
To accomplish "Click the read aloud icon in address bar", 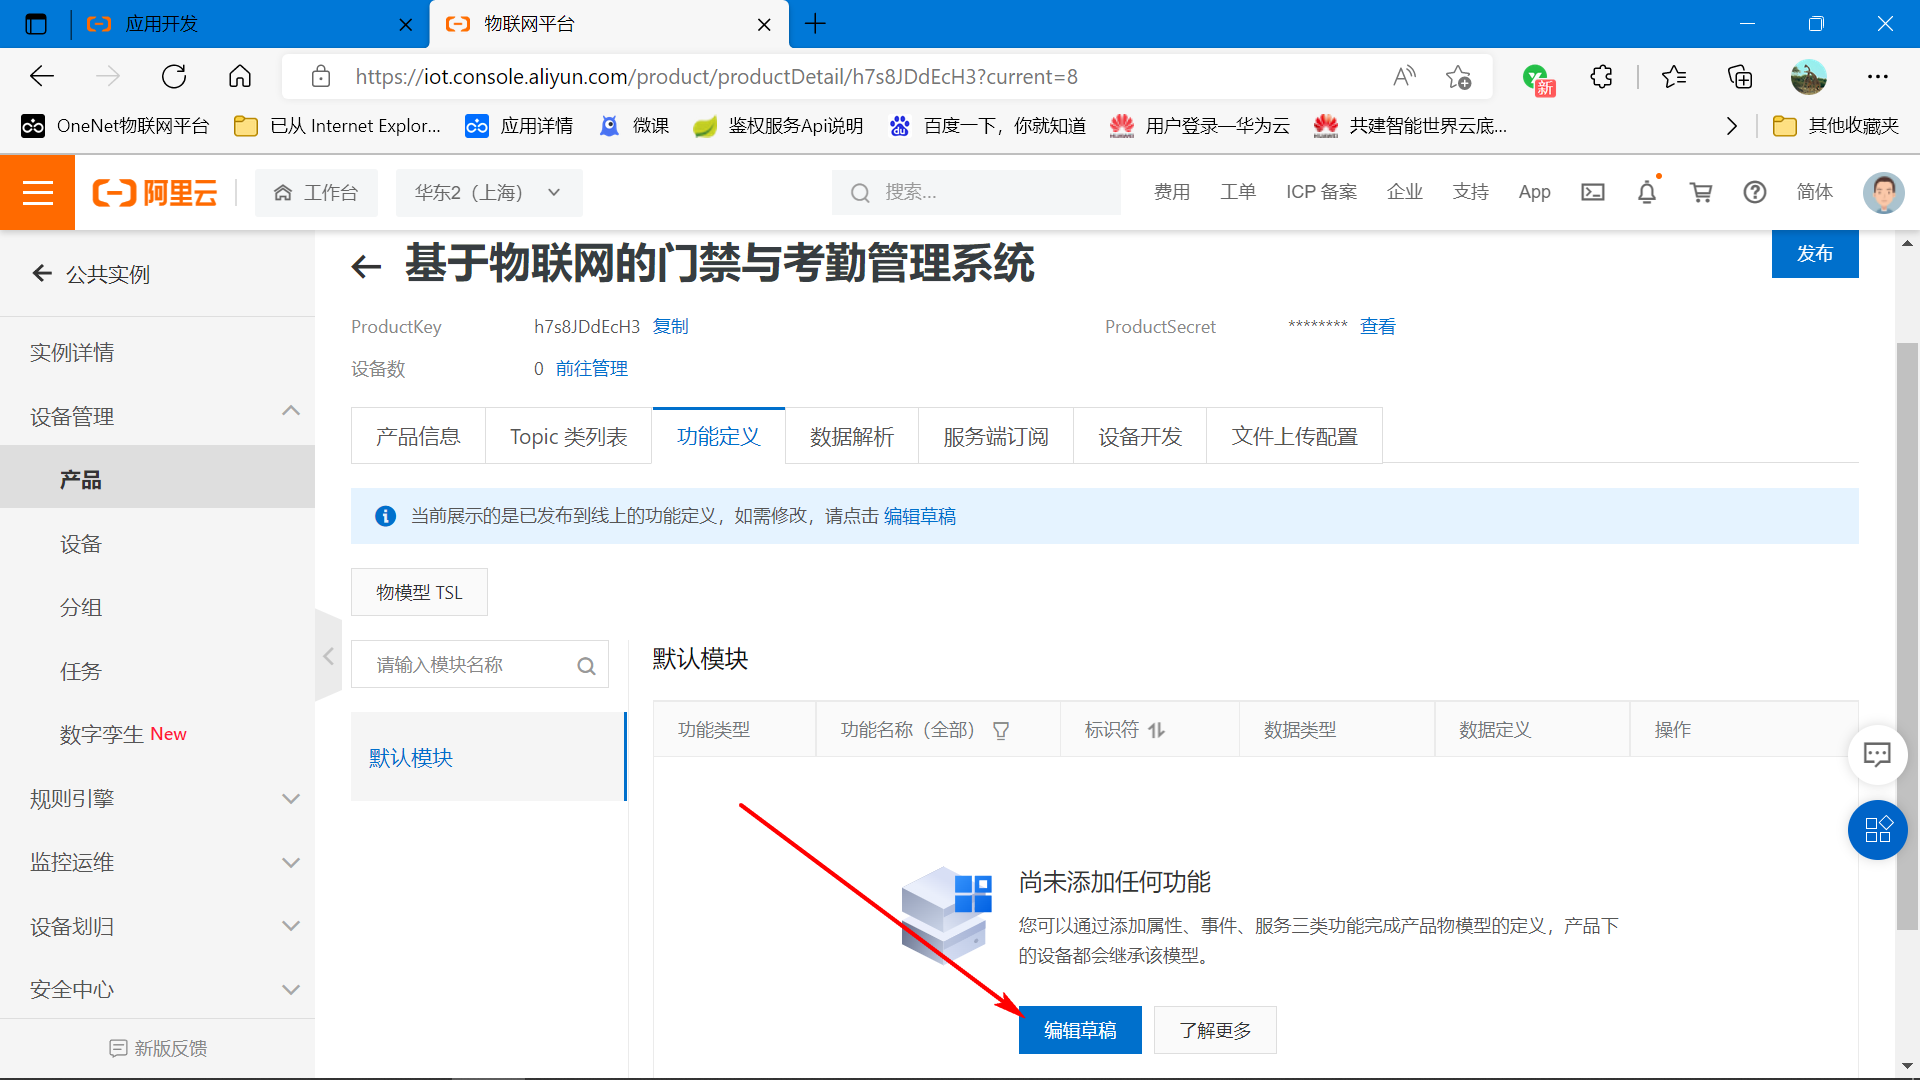I will (x=1404, y=77).
